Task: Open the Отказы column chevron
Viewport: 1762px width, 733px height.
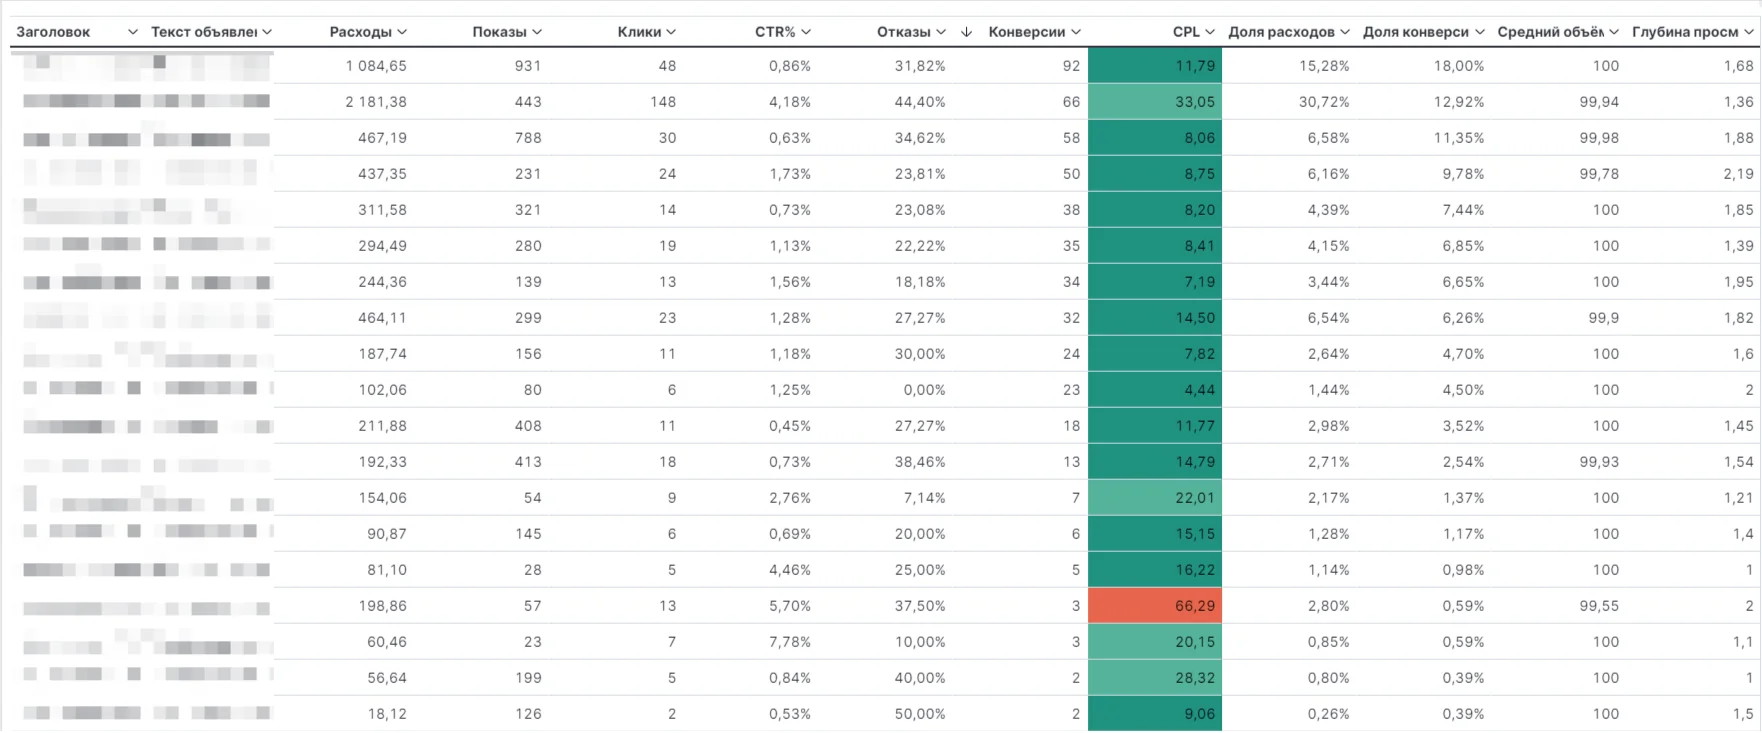Action: pyautogui.click(x=941, y=32)
